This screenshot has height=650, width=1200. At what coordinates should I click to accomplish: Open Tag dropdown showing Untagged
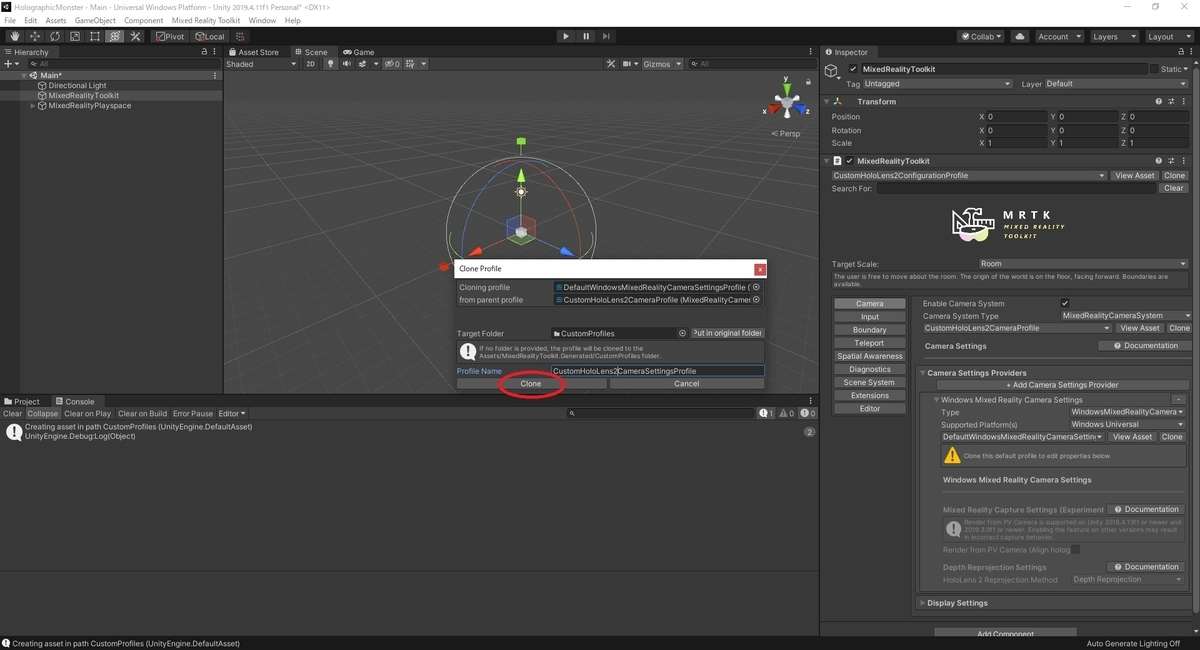tap(938, 84)
